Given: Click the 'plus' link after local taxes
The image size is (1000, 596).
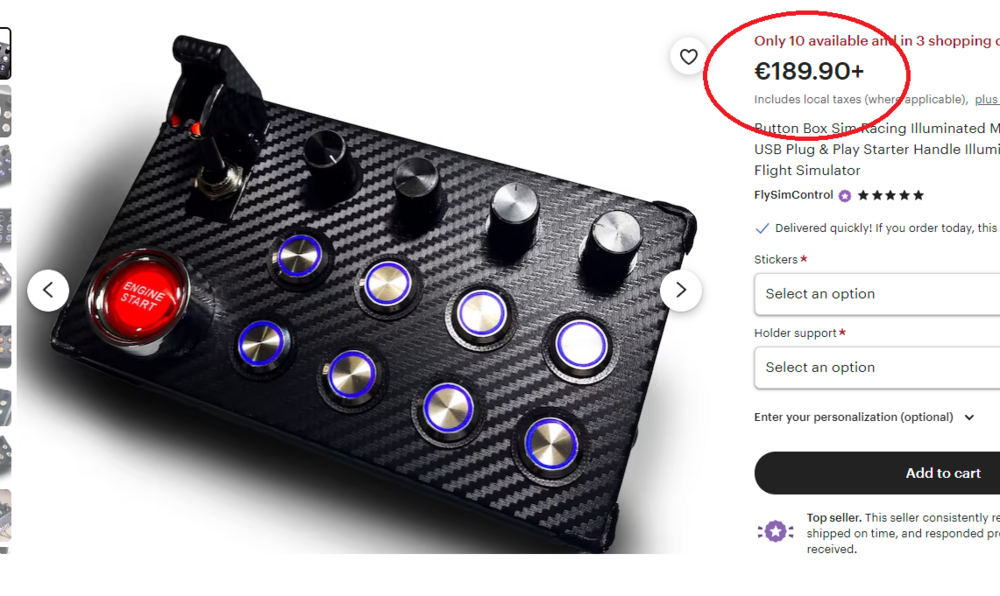Looking at the screenshot, I should point(986,100).
